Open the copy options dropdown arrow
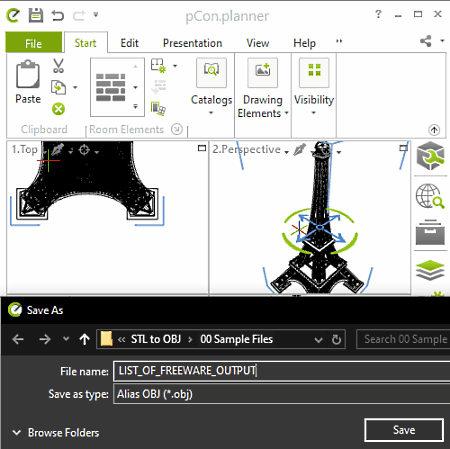 75,87
